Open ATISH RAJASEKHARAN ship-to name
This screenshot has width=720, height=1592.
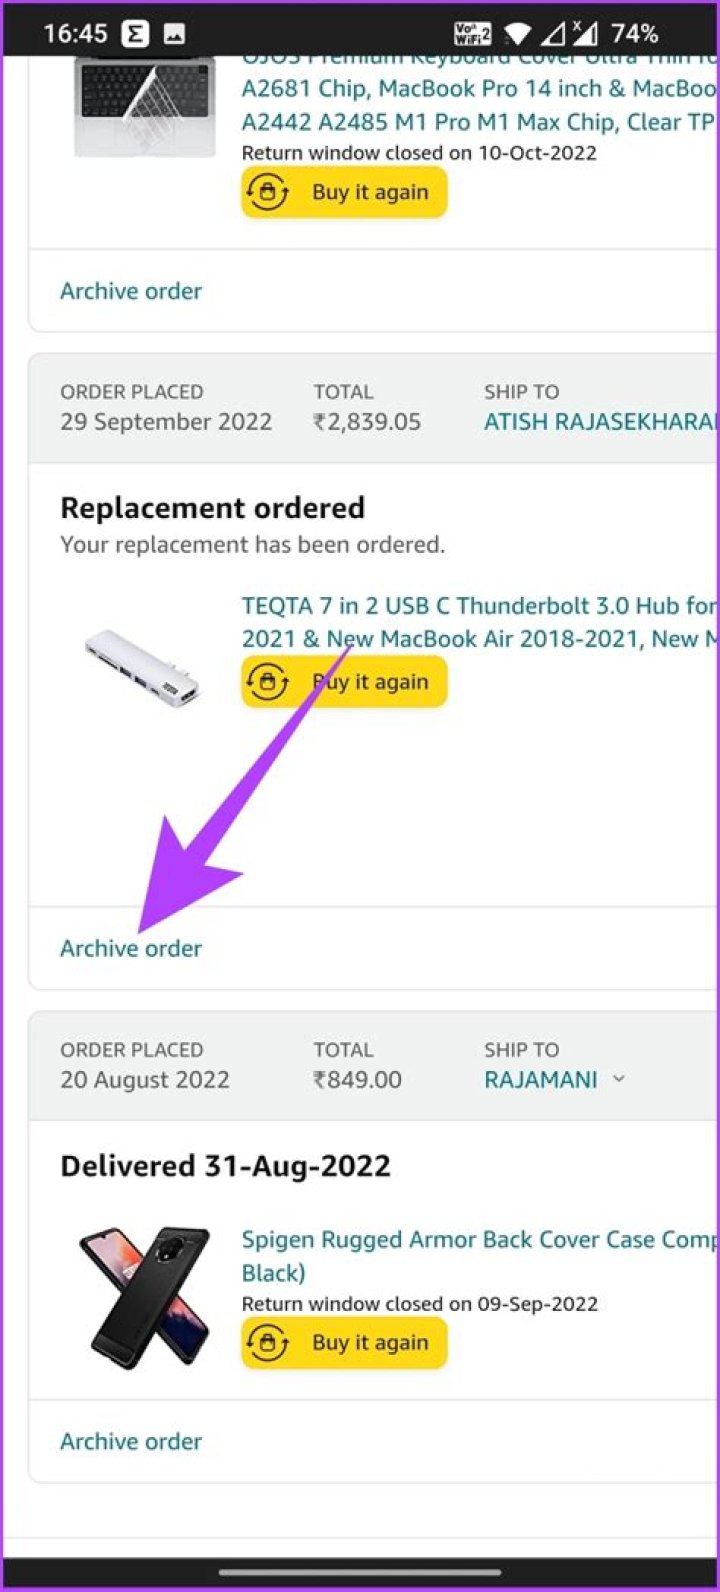[600, 421]
